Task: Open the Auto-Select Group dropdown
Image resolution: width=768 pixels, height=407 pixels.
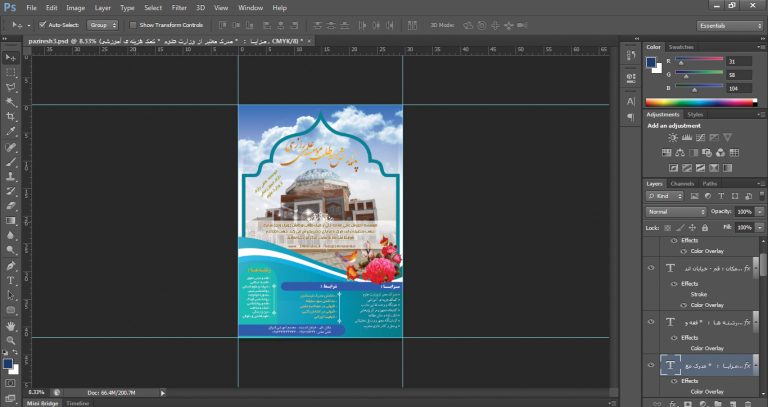Action: point(102,24)
